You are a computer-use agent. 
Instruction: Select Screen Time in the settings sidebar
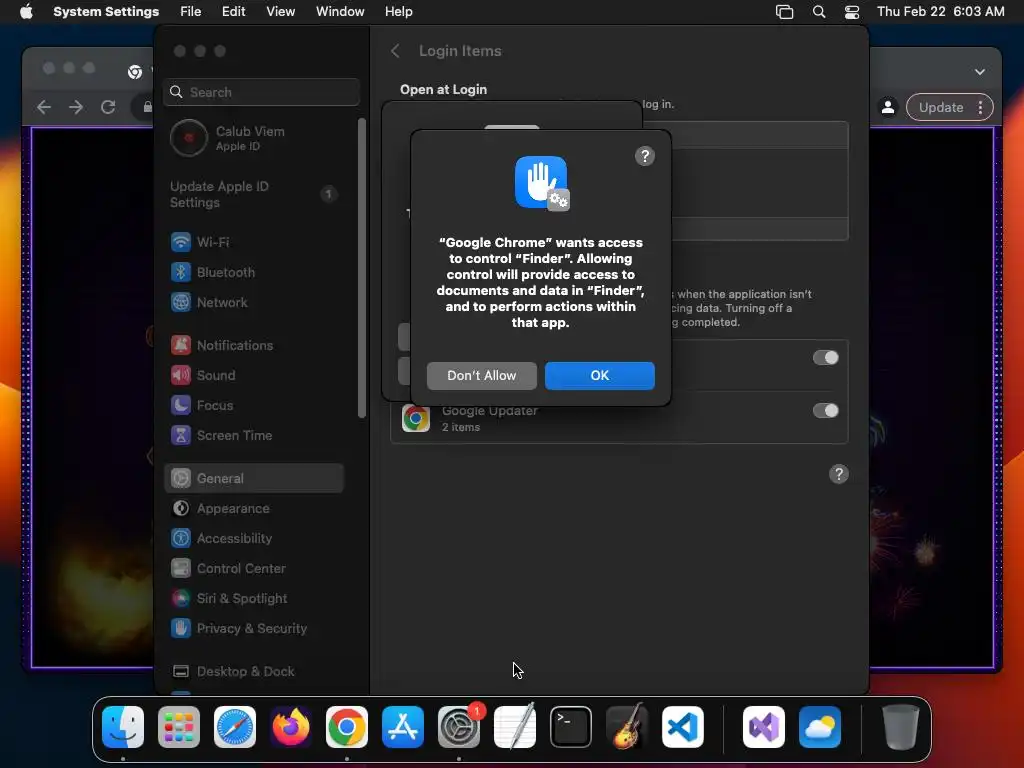coord(253,436)
